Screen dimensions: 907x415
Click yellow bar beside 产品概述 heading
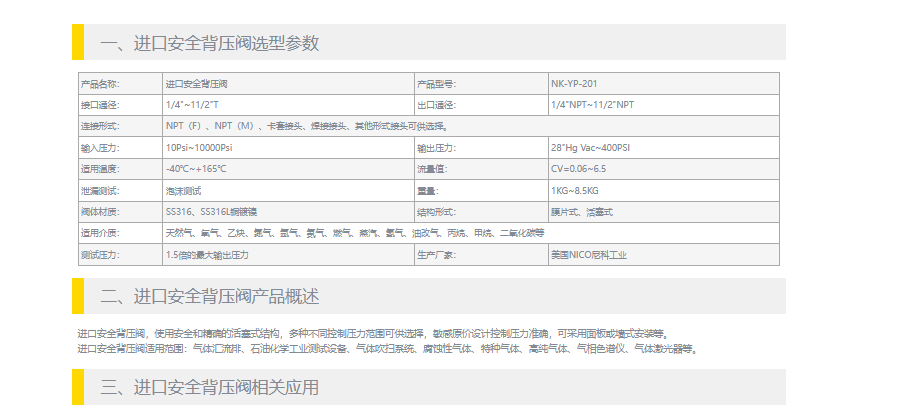78,296
